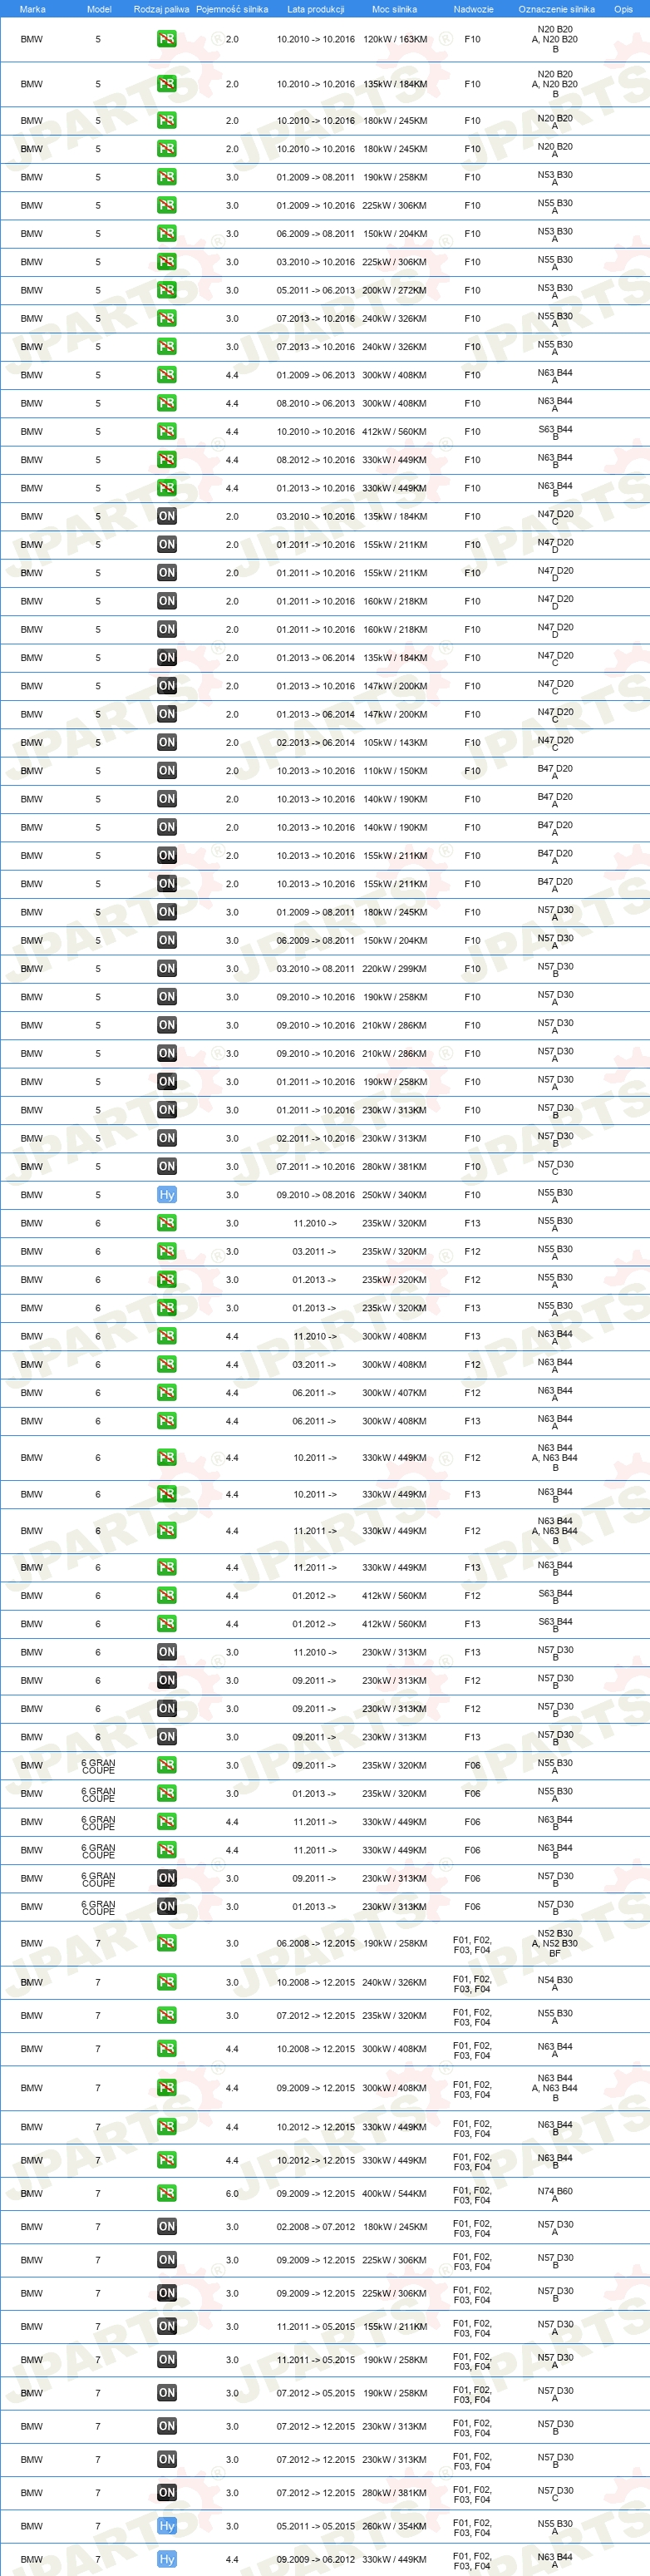650x2576 pixels.
Task: Click the 250kW / 340KM power cell
Action: pos(395,1195)
